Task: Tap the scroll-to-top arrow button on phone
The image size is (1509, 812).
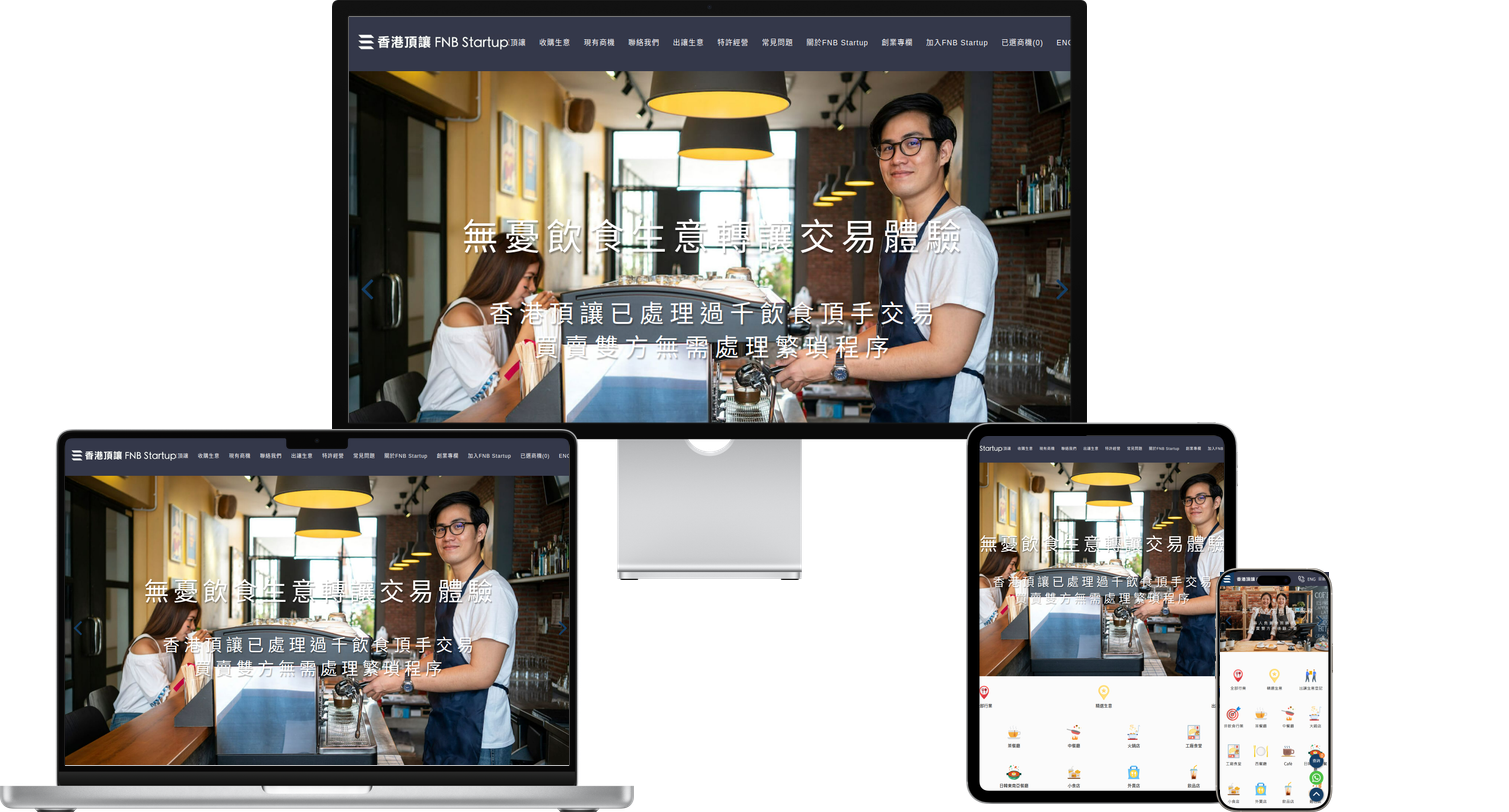Action: tap(1316, 795)
